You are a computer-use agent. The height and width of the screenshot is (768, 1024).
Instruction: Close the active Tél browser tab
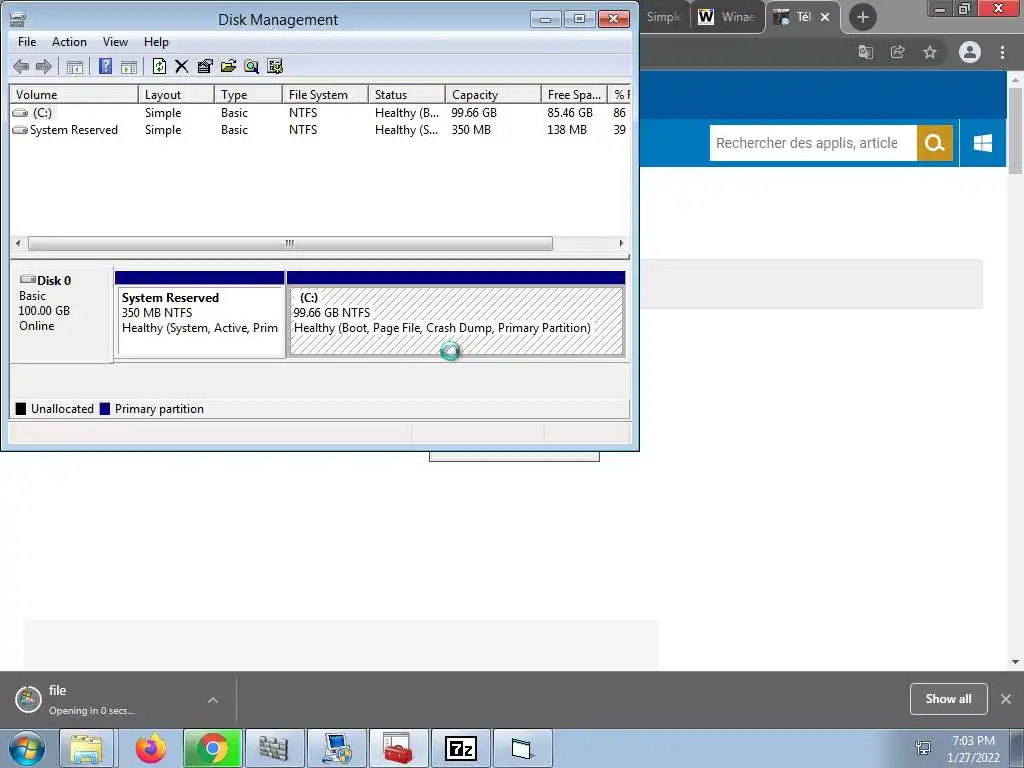pos(825,17)
